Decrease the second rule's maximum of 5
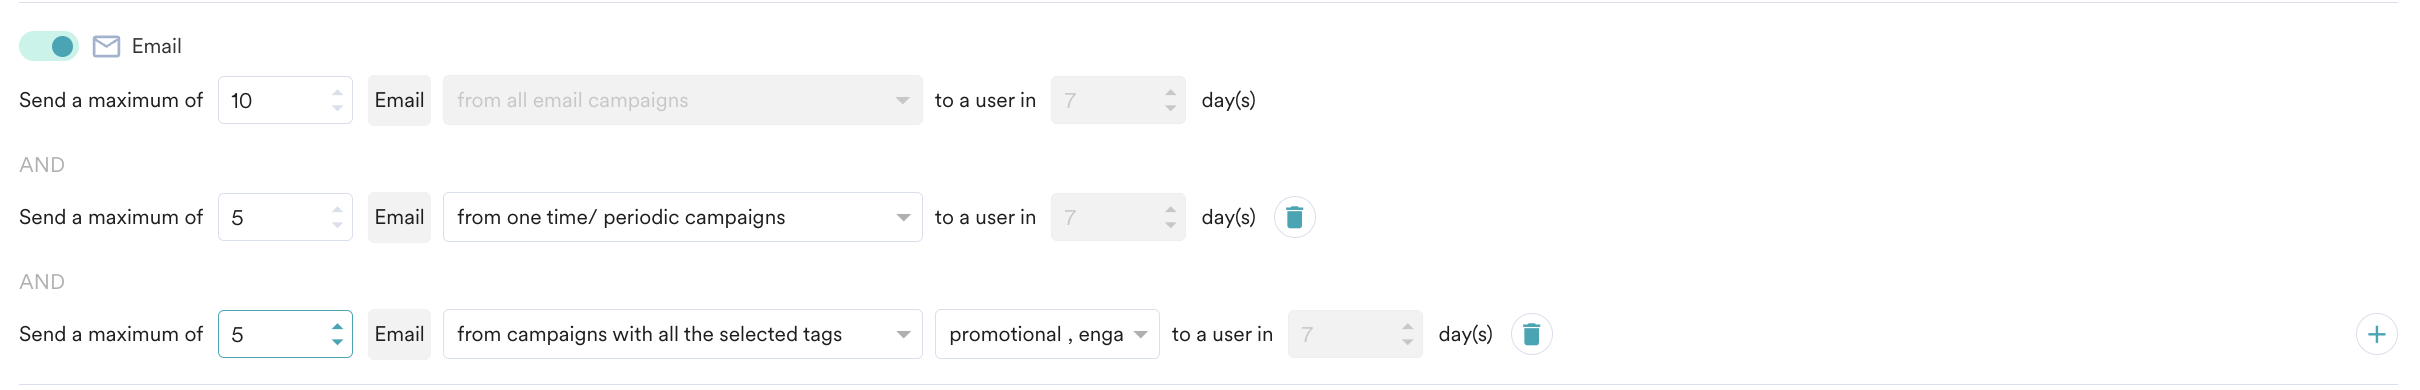Image resolution: width=2420 pixels, height=390 pixels. coord(337,225)
